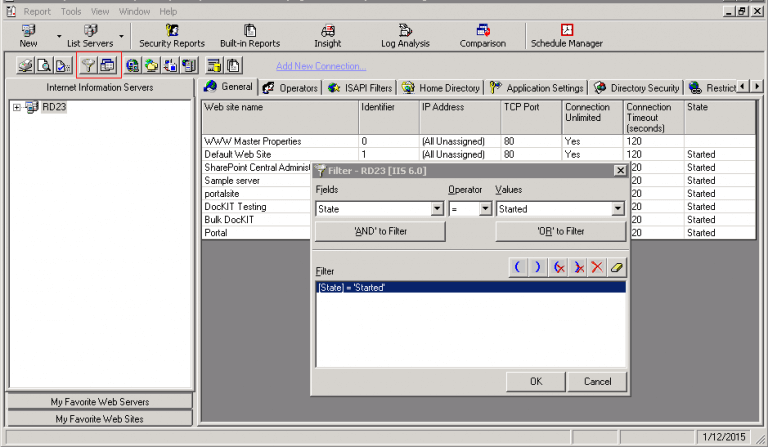Click the globe-with-server toolbar icon
Viewport: 768px width, 447px height.
coord(132,65)
